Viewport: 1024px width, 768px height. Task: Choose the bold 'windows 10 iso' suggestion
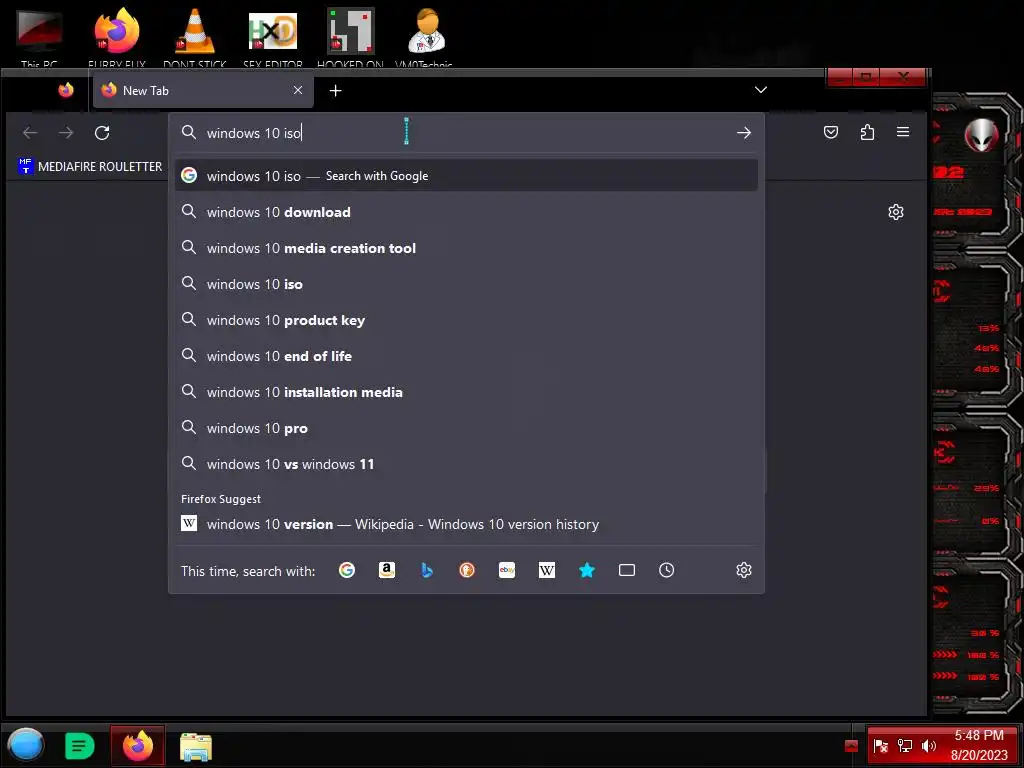466,284
